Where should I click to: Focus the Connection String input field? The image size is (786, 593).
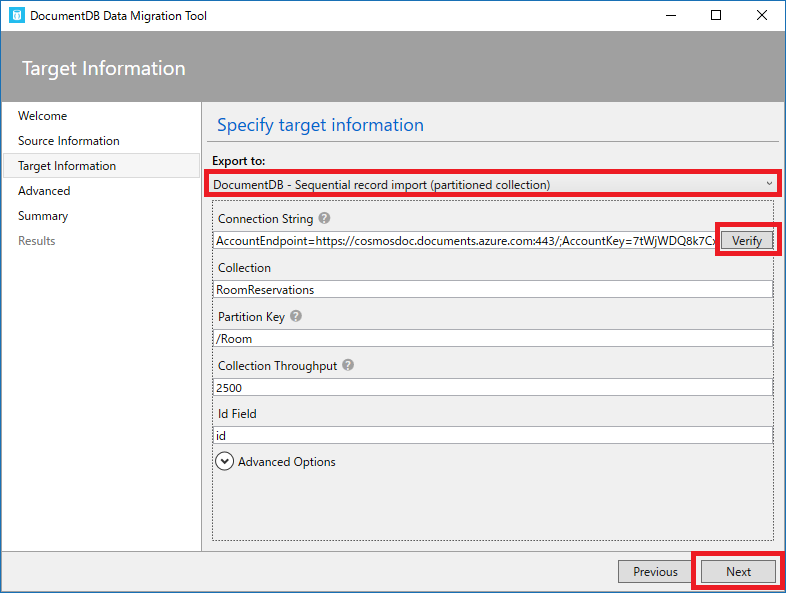coord(467,241)
